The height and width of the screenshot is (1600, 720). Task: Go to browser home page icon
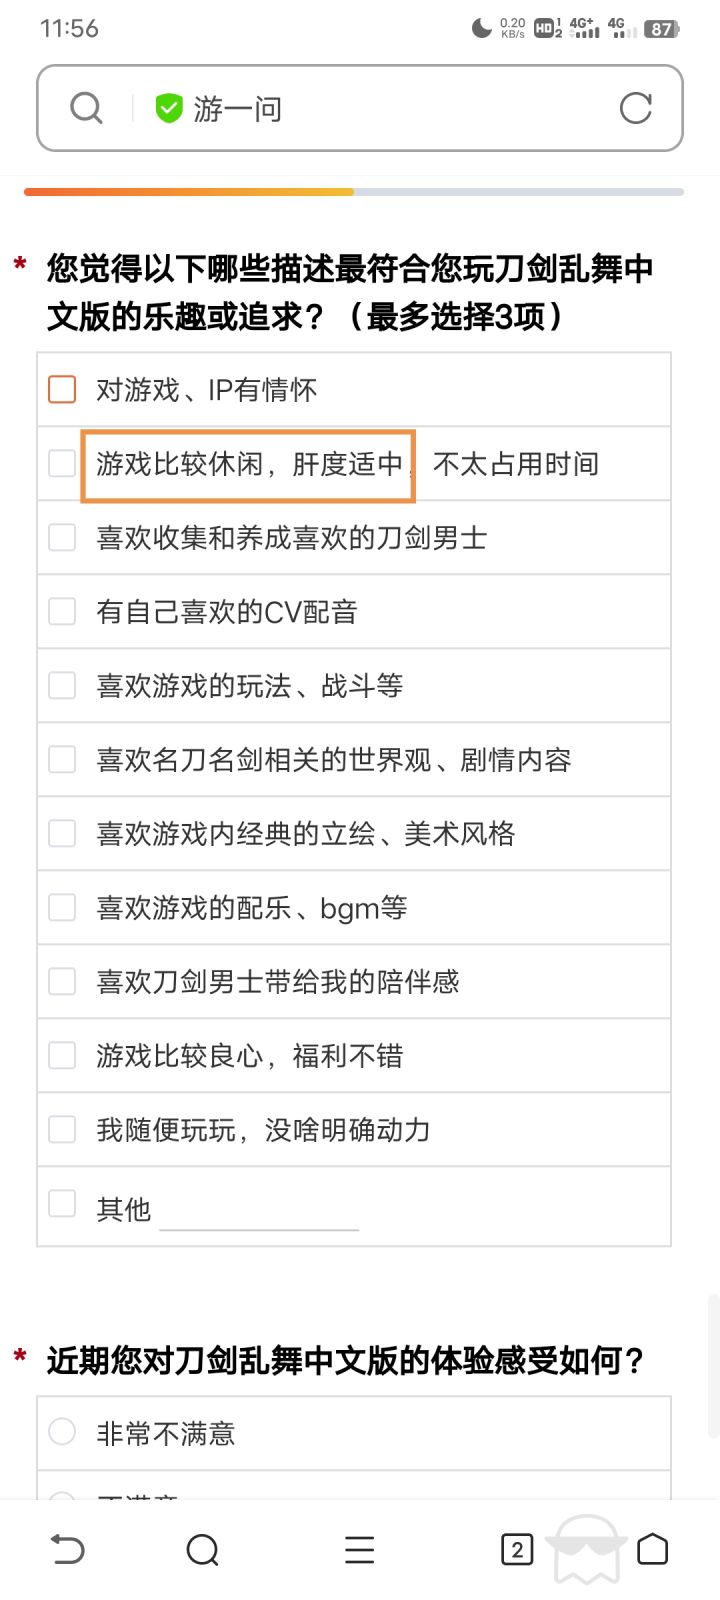click(652, 1550)
